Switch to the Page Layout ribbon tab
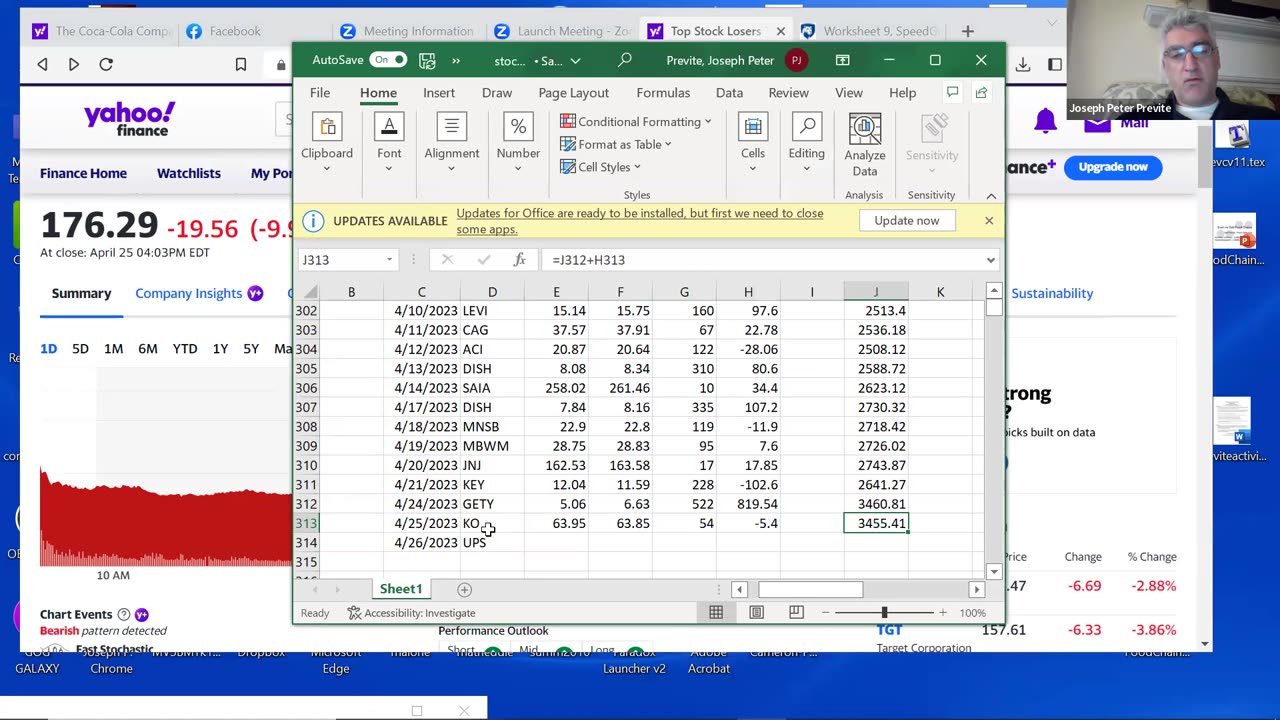Viewport: 1280px width, 720px height. (x=574, y=93)
